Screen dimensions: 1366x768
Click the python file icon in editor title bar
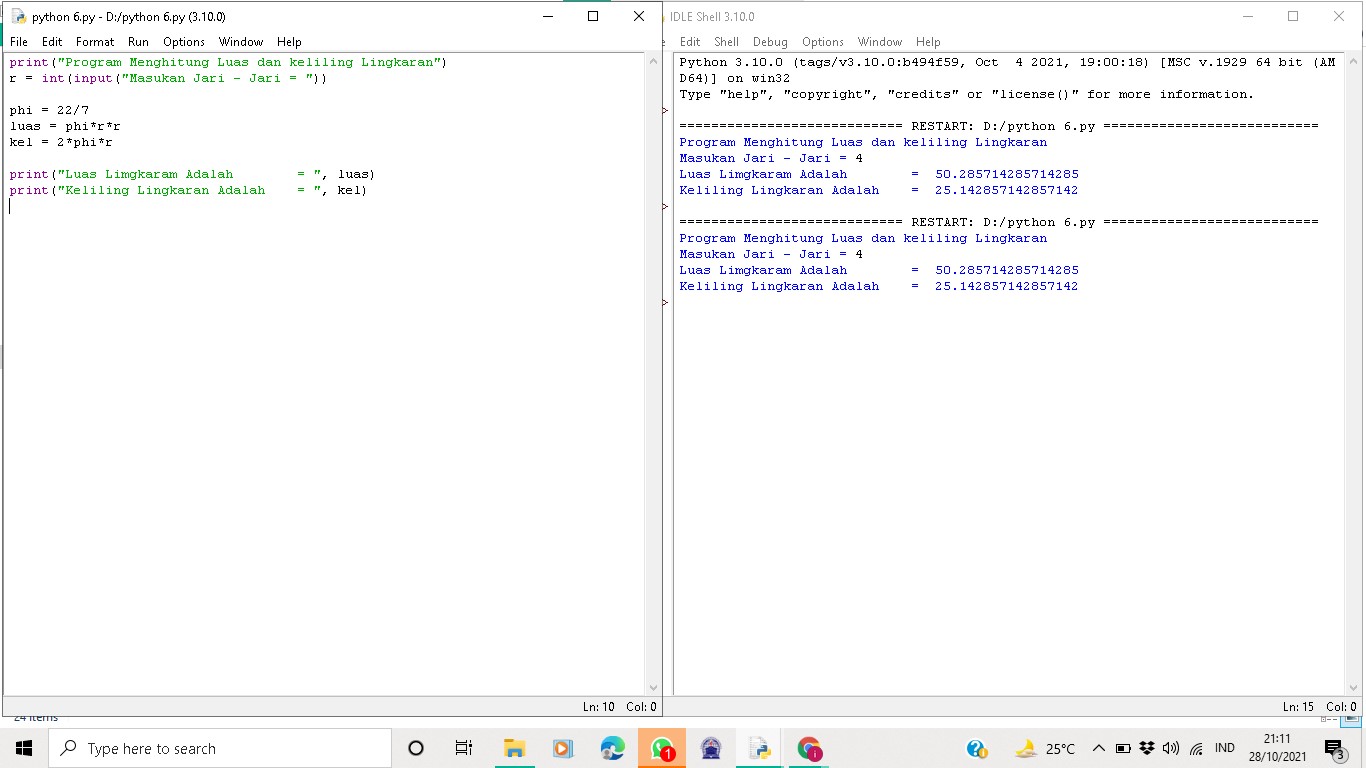pyautogui.click(x=18, y=16)
